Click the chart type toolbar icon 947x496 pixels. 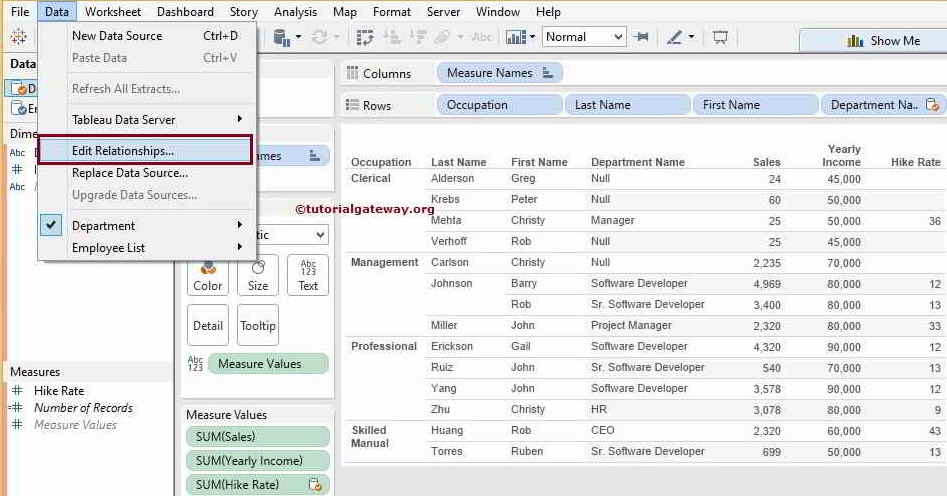[516, 38]
